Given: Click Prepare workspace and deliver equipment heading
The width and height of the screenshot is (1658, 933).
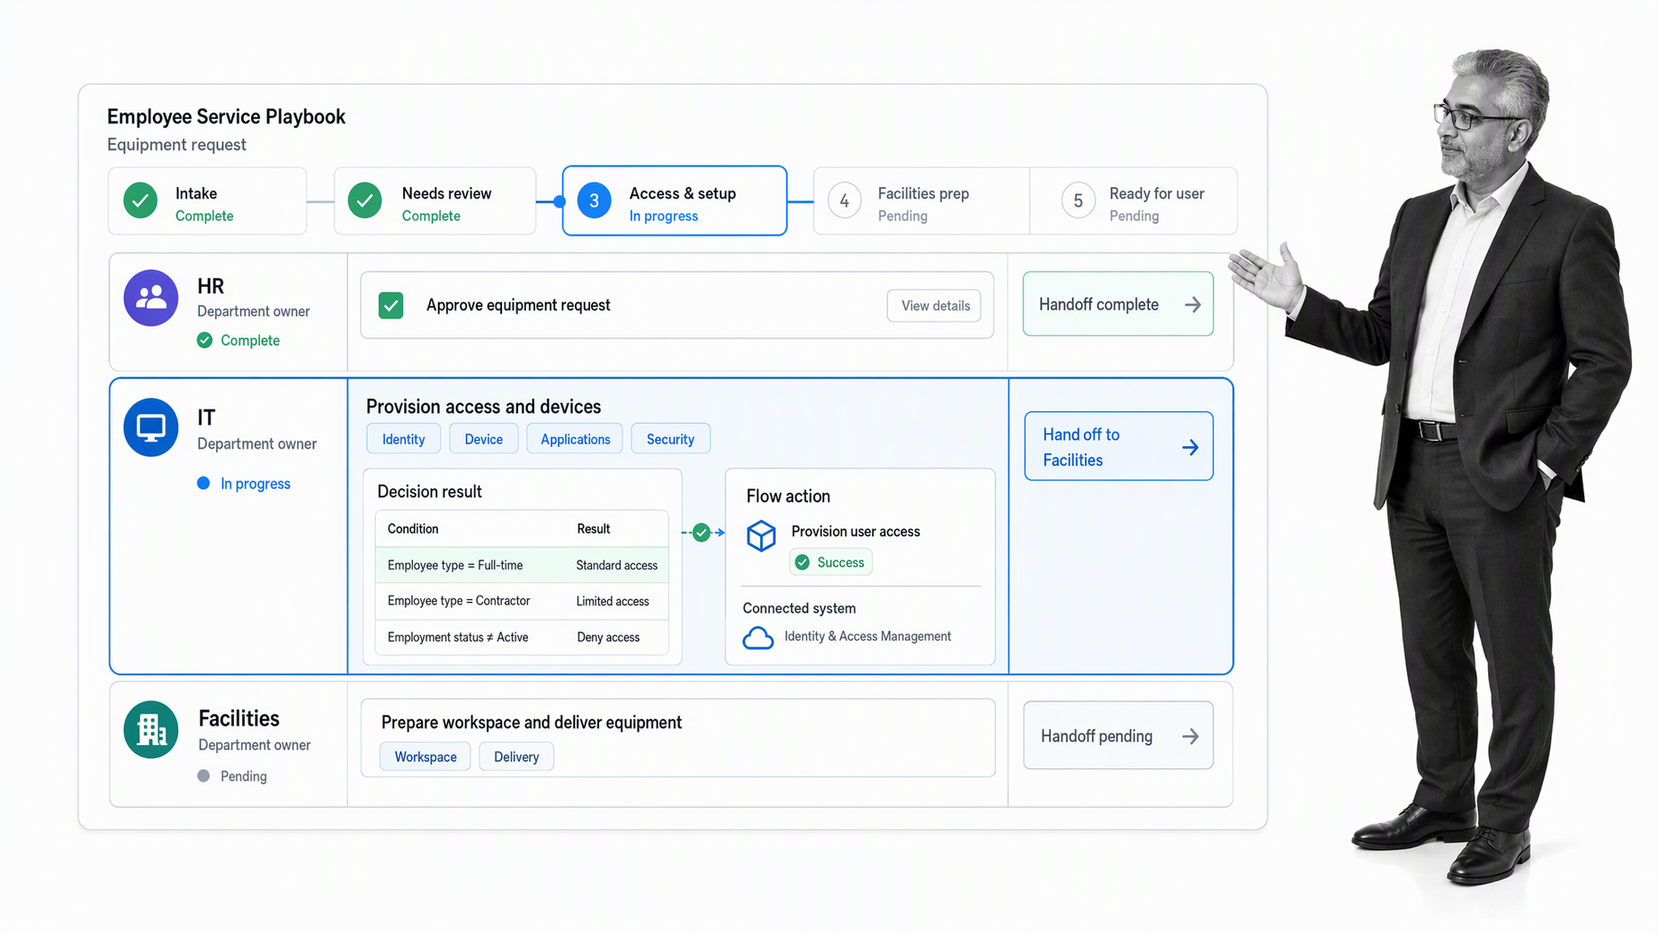Looking at the screenshot, I should (x=531, y=723).
